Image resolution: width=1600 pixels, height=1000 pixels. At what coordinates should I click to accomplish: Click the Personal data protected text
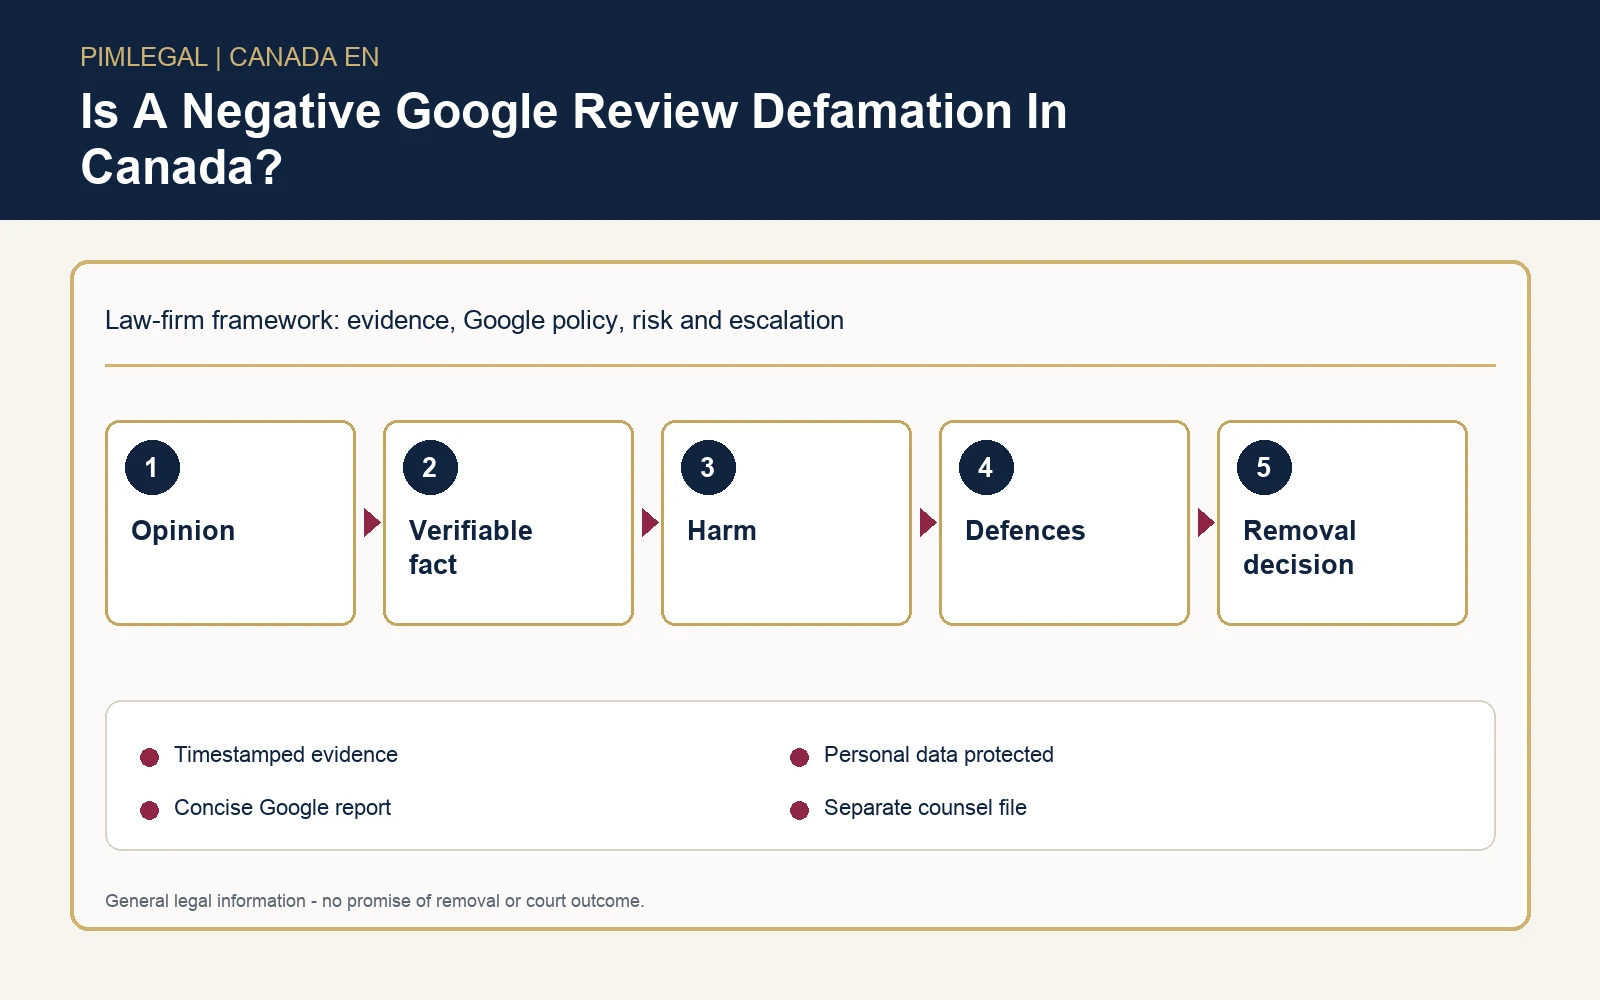pyautogui.click(x=938, y=755)
